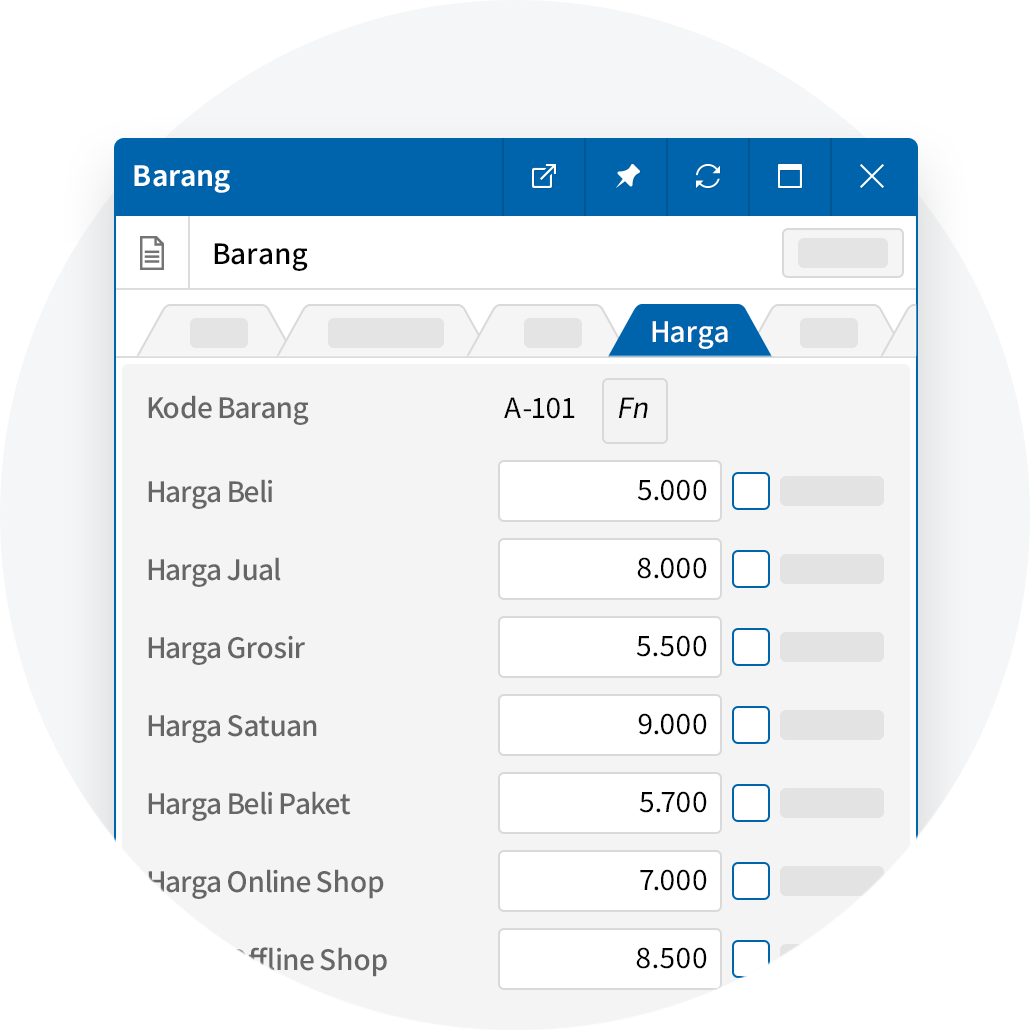Image resolution: width=1030 pixels, height=1030 pixels.
Task: Select the Harga Satuan input field
Action: tap(609, 725)
